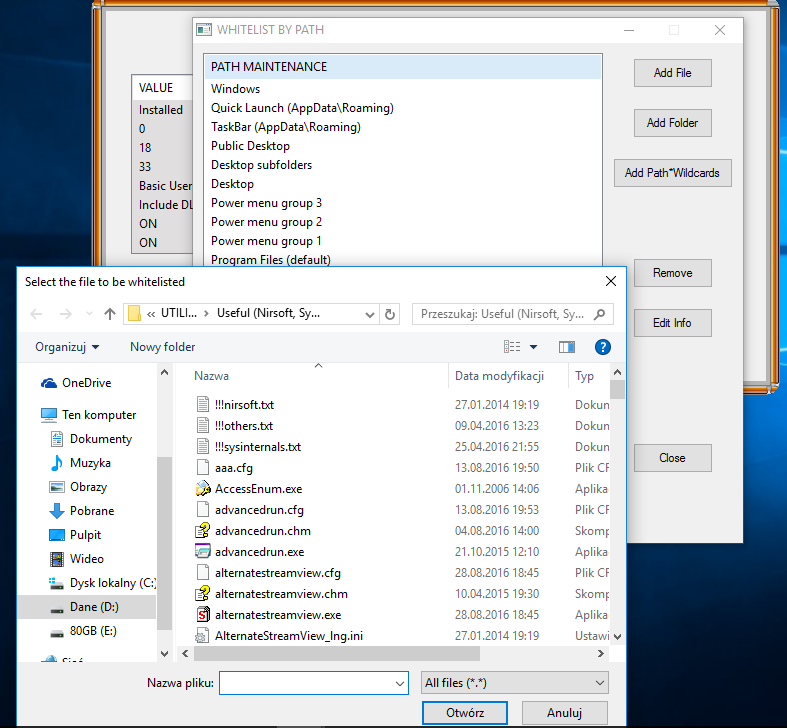Click Nowy folder in the toolbar
This screenshot has width=787, height=728.
click(162, 347)
